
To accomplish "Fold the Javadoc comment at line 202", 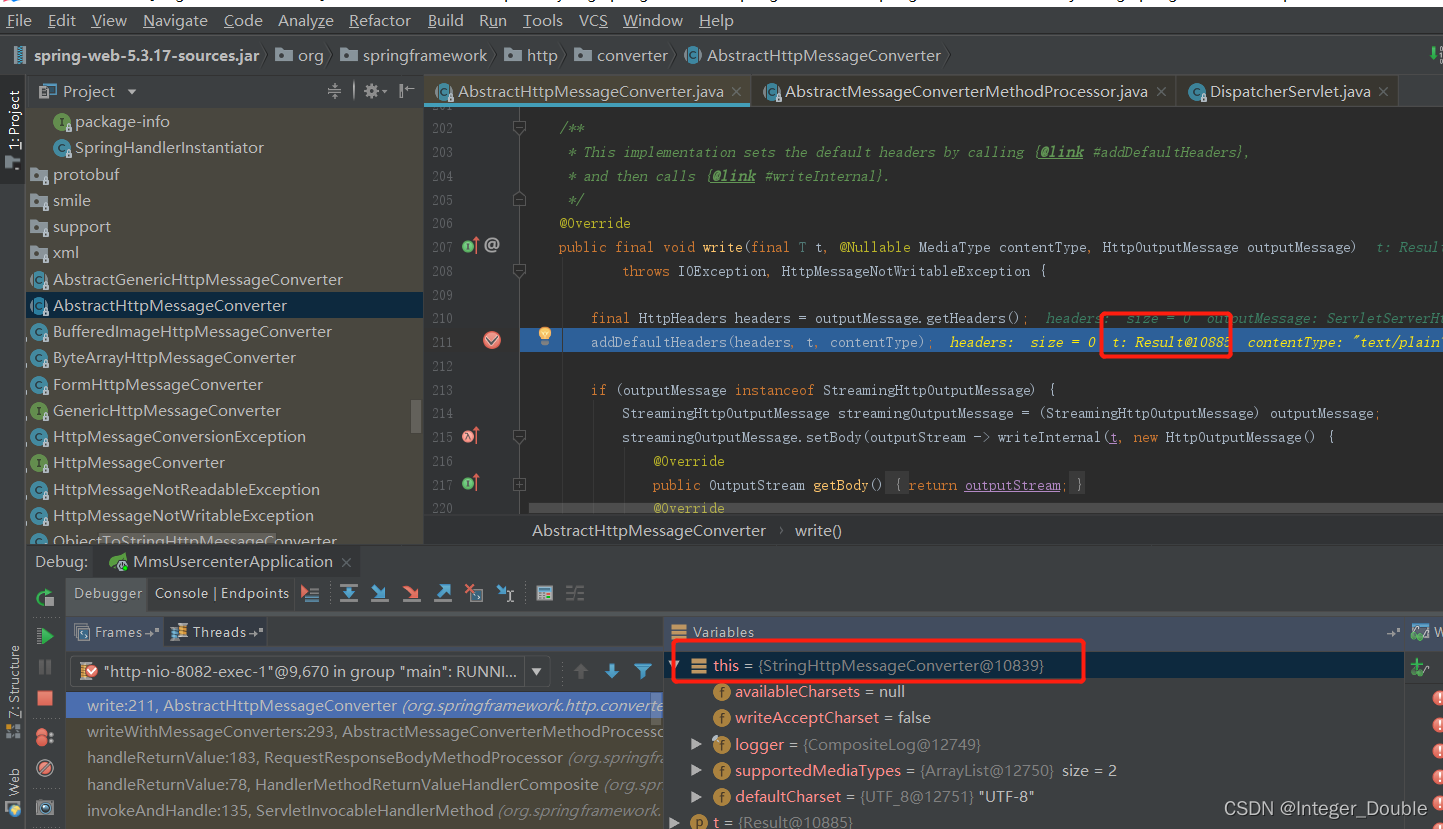I will pos(519,128).
